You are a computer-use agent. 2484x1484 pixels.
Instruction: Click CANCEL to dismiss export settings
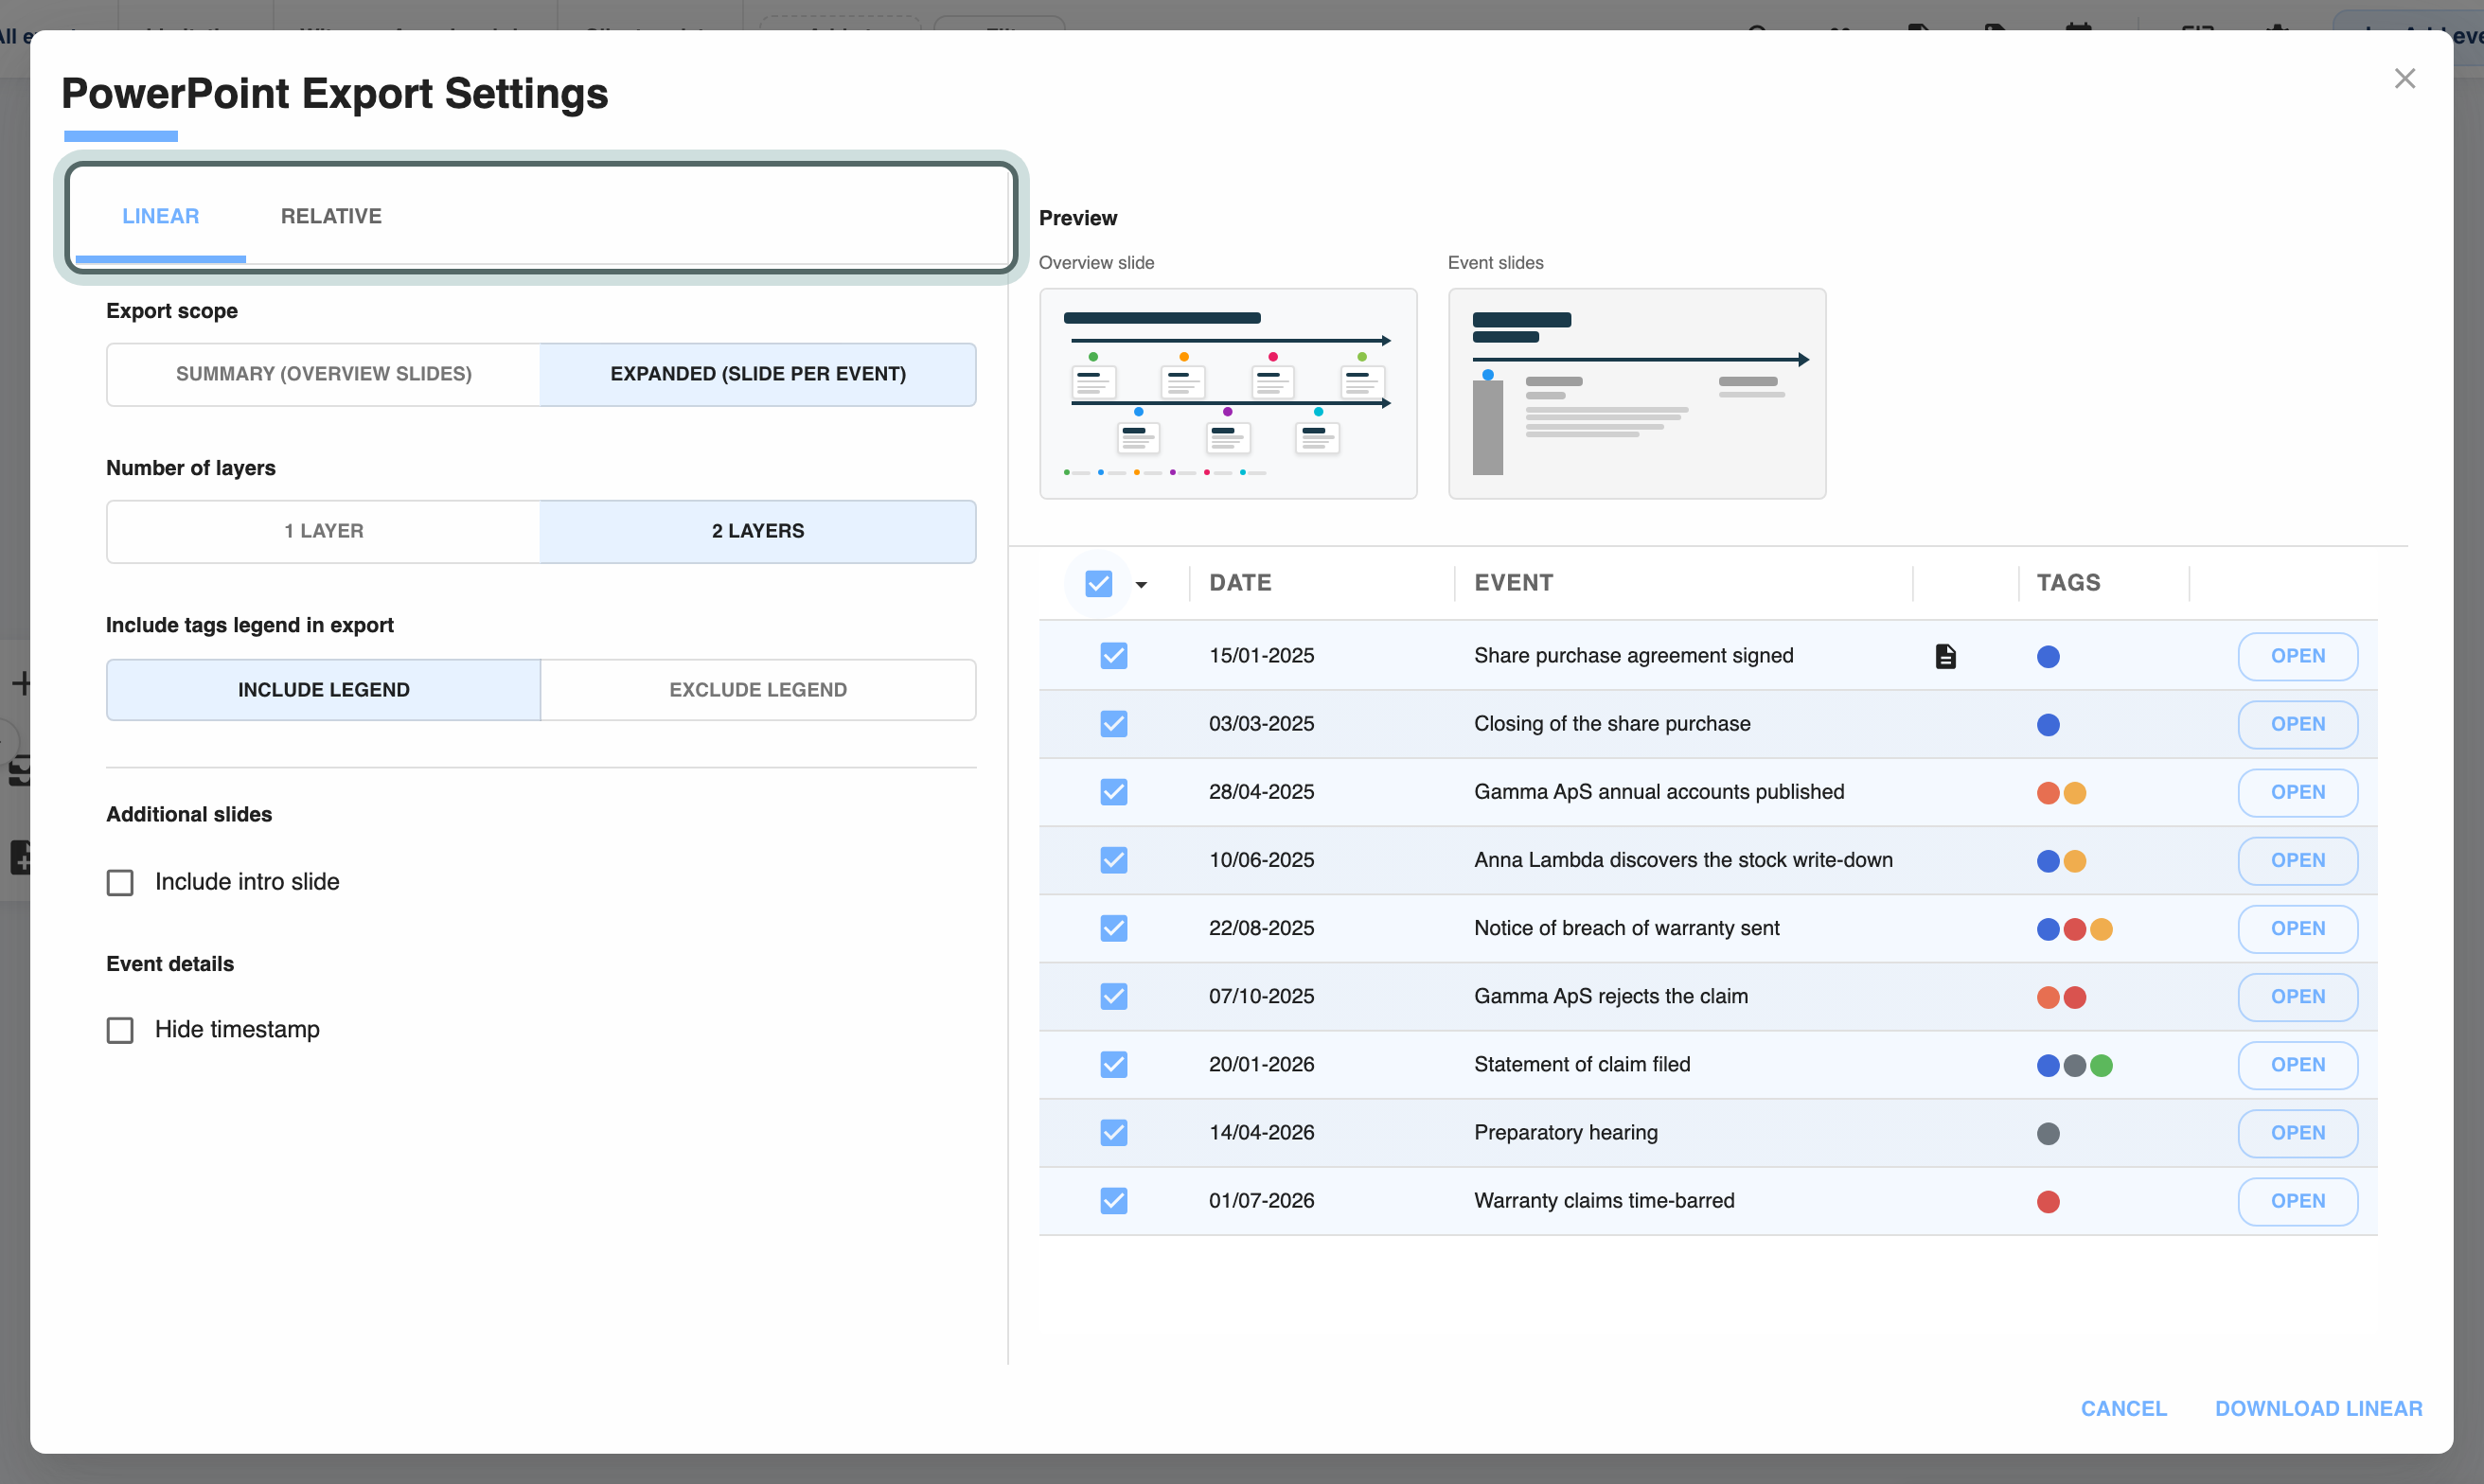2123,1408
